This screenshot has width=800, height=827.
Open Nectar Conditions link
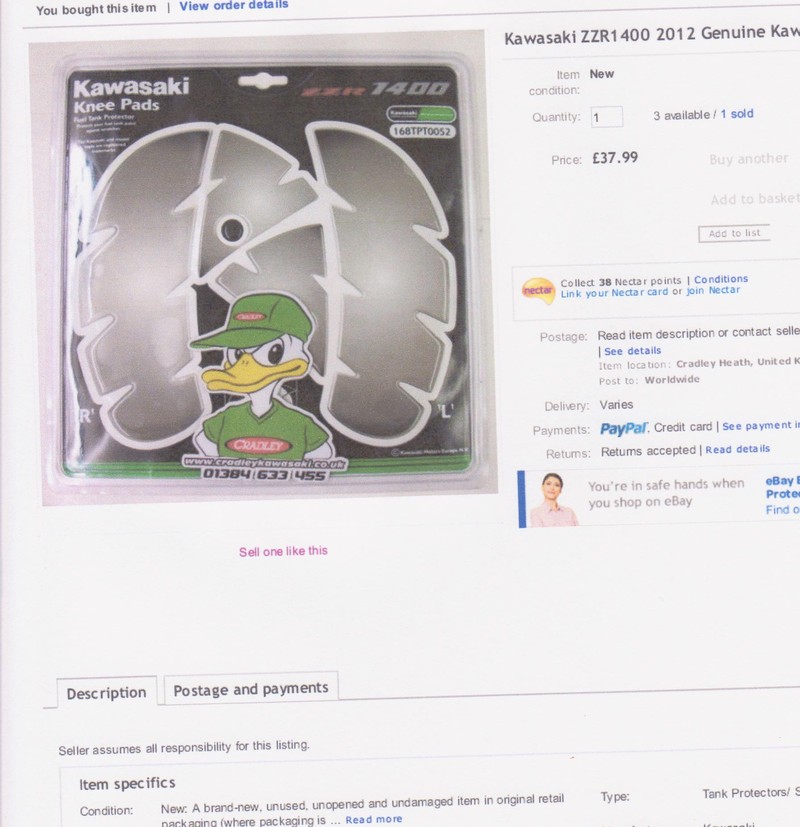[x=720, y=280]
